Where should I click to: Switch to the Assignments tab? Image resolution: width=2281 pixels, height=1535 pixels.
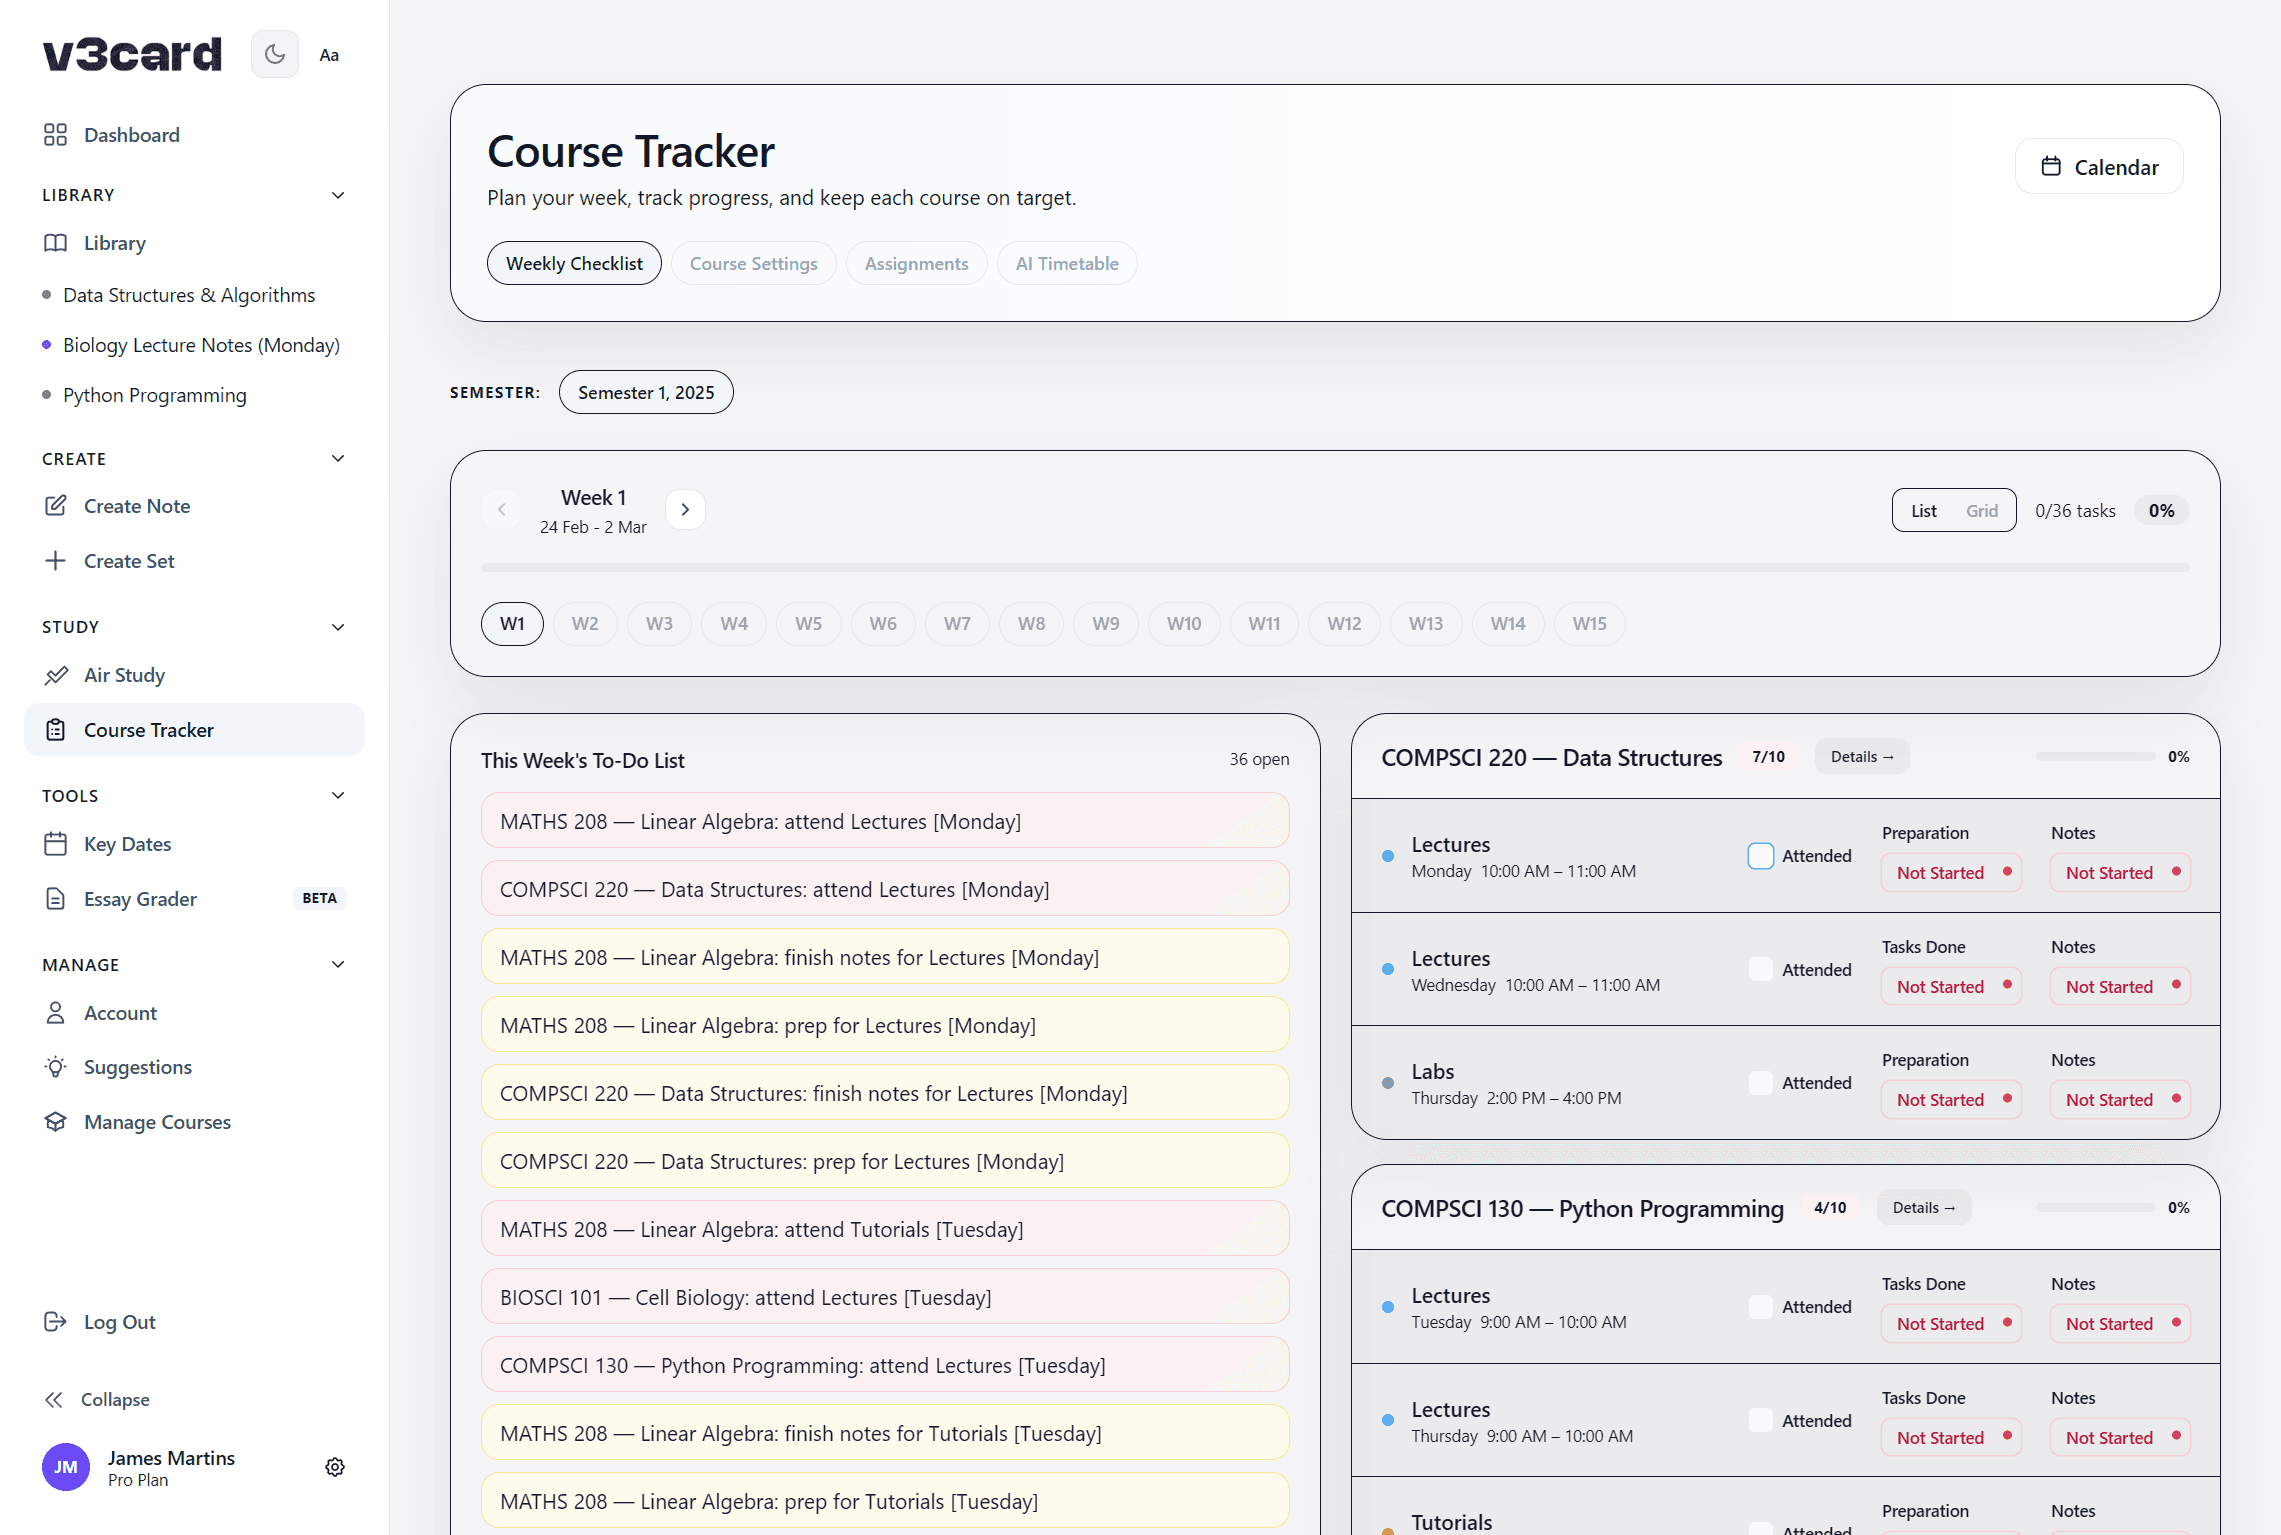pyautogui.click(x=916, y=262)
